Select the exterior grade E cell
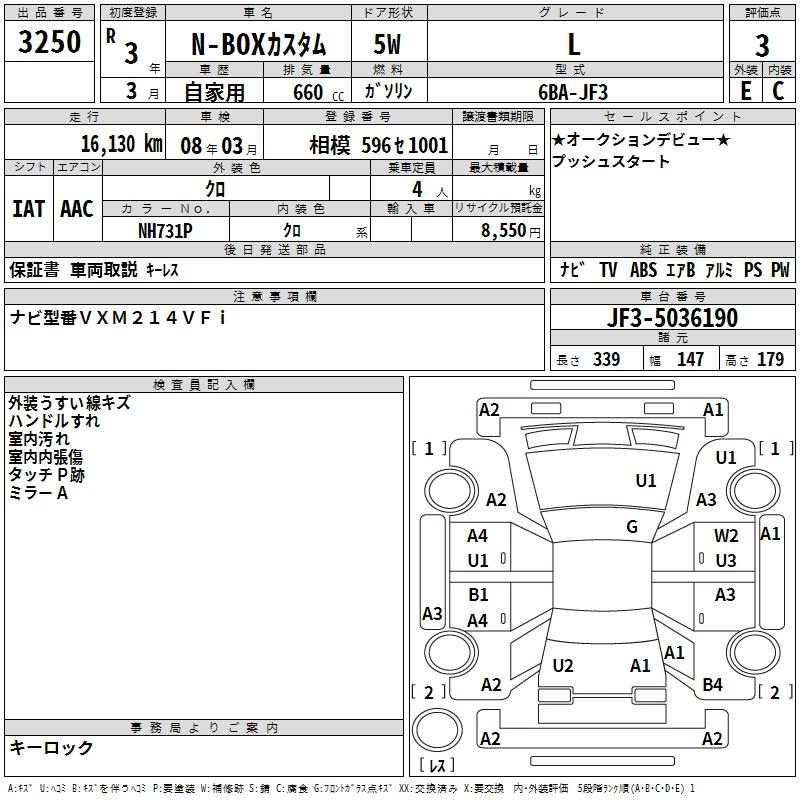This screenshot has width=800, height=800. [745, 90]
